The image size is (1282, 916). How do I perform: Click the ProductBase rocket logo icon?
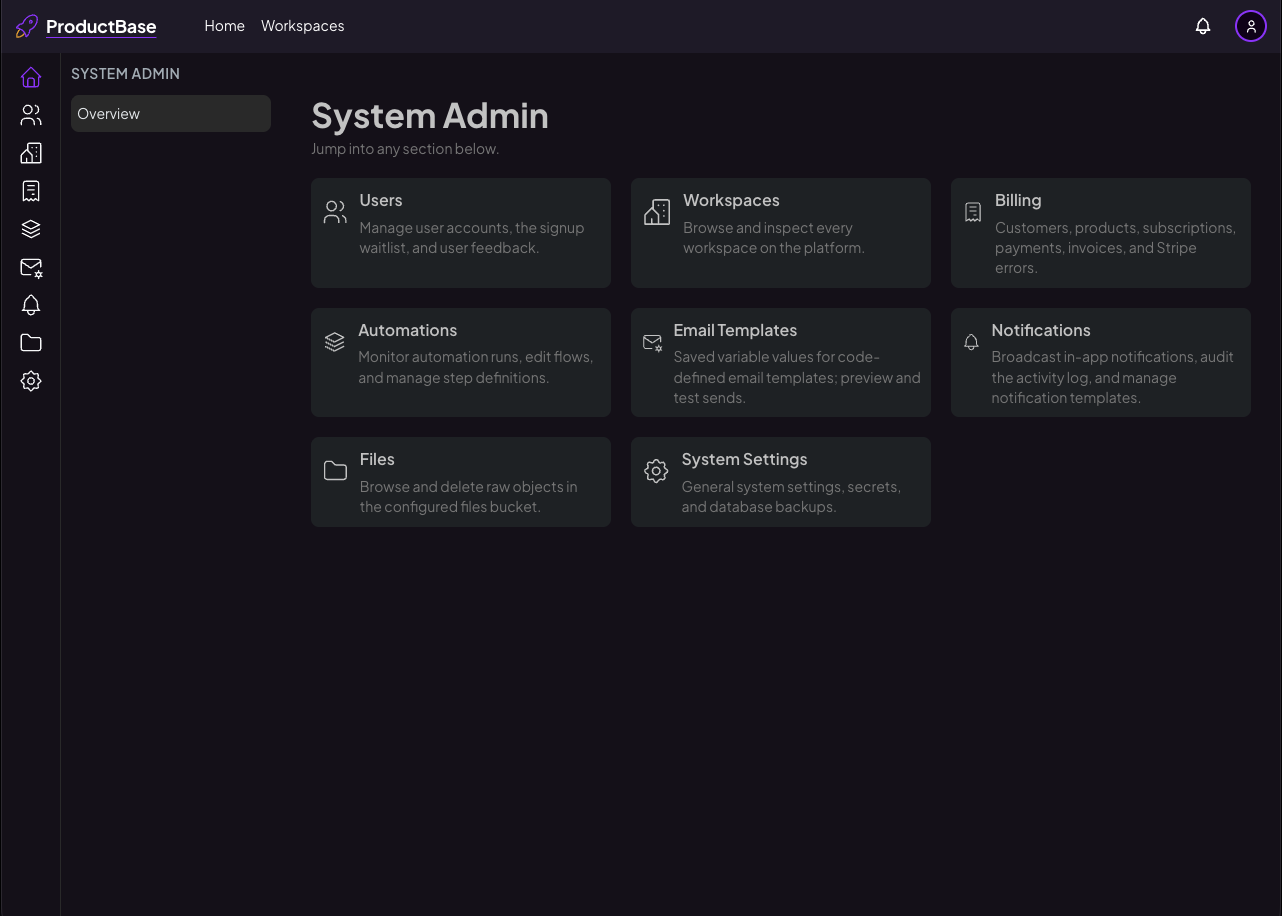coord(27,26)
